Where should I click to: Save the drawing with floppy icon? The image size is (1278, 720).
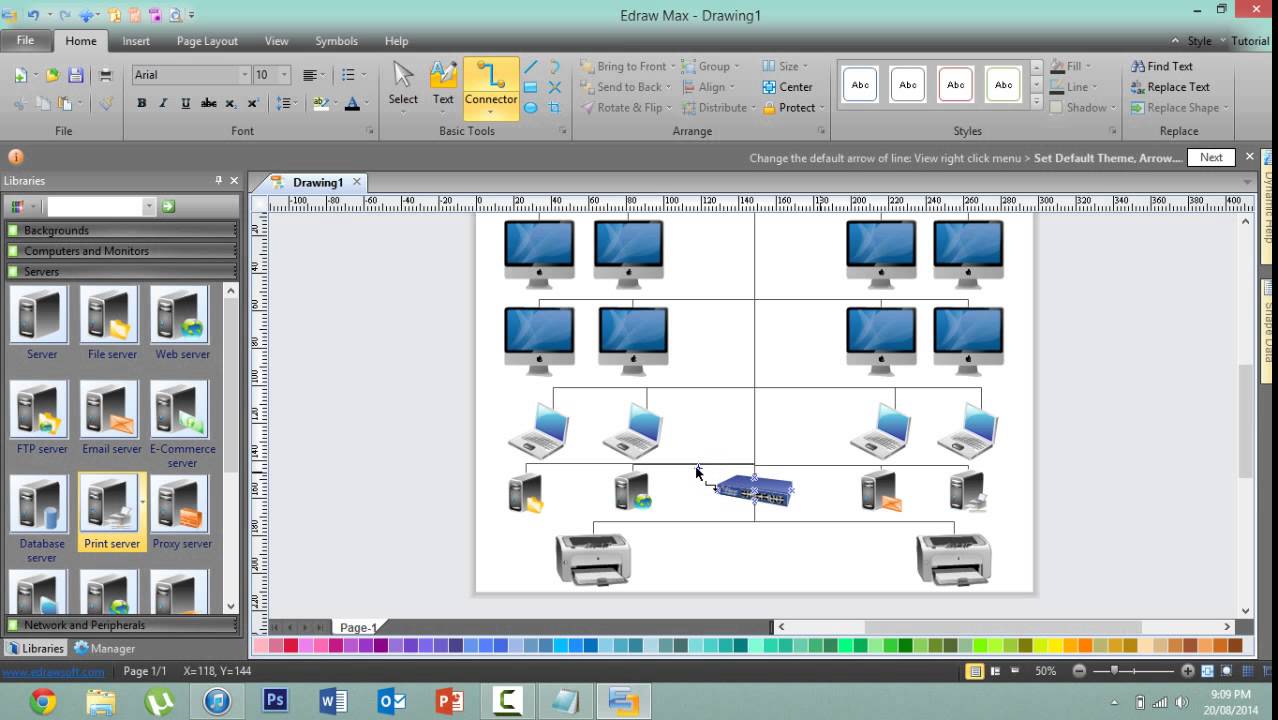click(75, 75)
